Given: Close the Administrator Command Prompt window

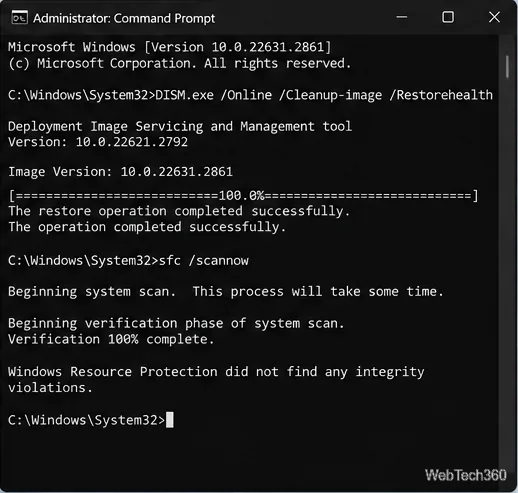Looking at the screenshot, I should [494, 17].
